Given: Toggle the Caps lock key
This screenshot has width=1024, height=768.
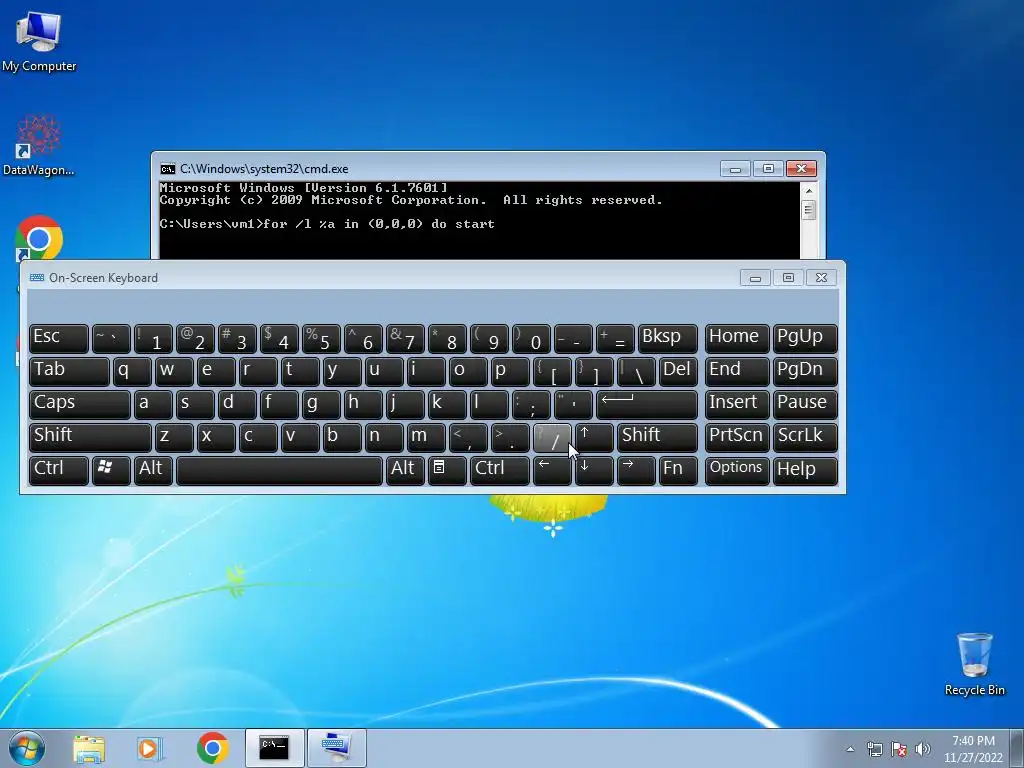Looking at the screenshot, I should point(80,404).
